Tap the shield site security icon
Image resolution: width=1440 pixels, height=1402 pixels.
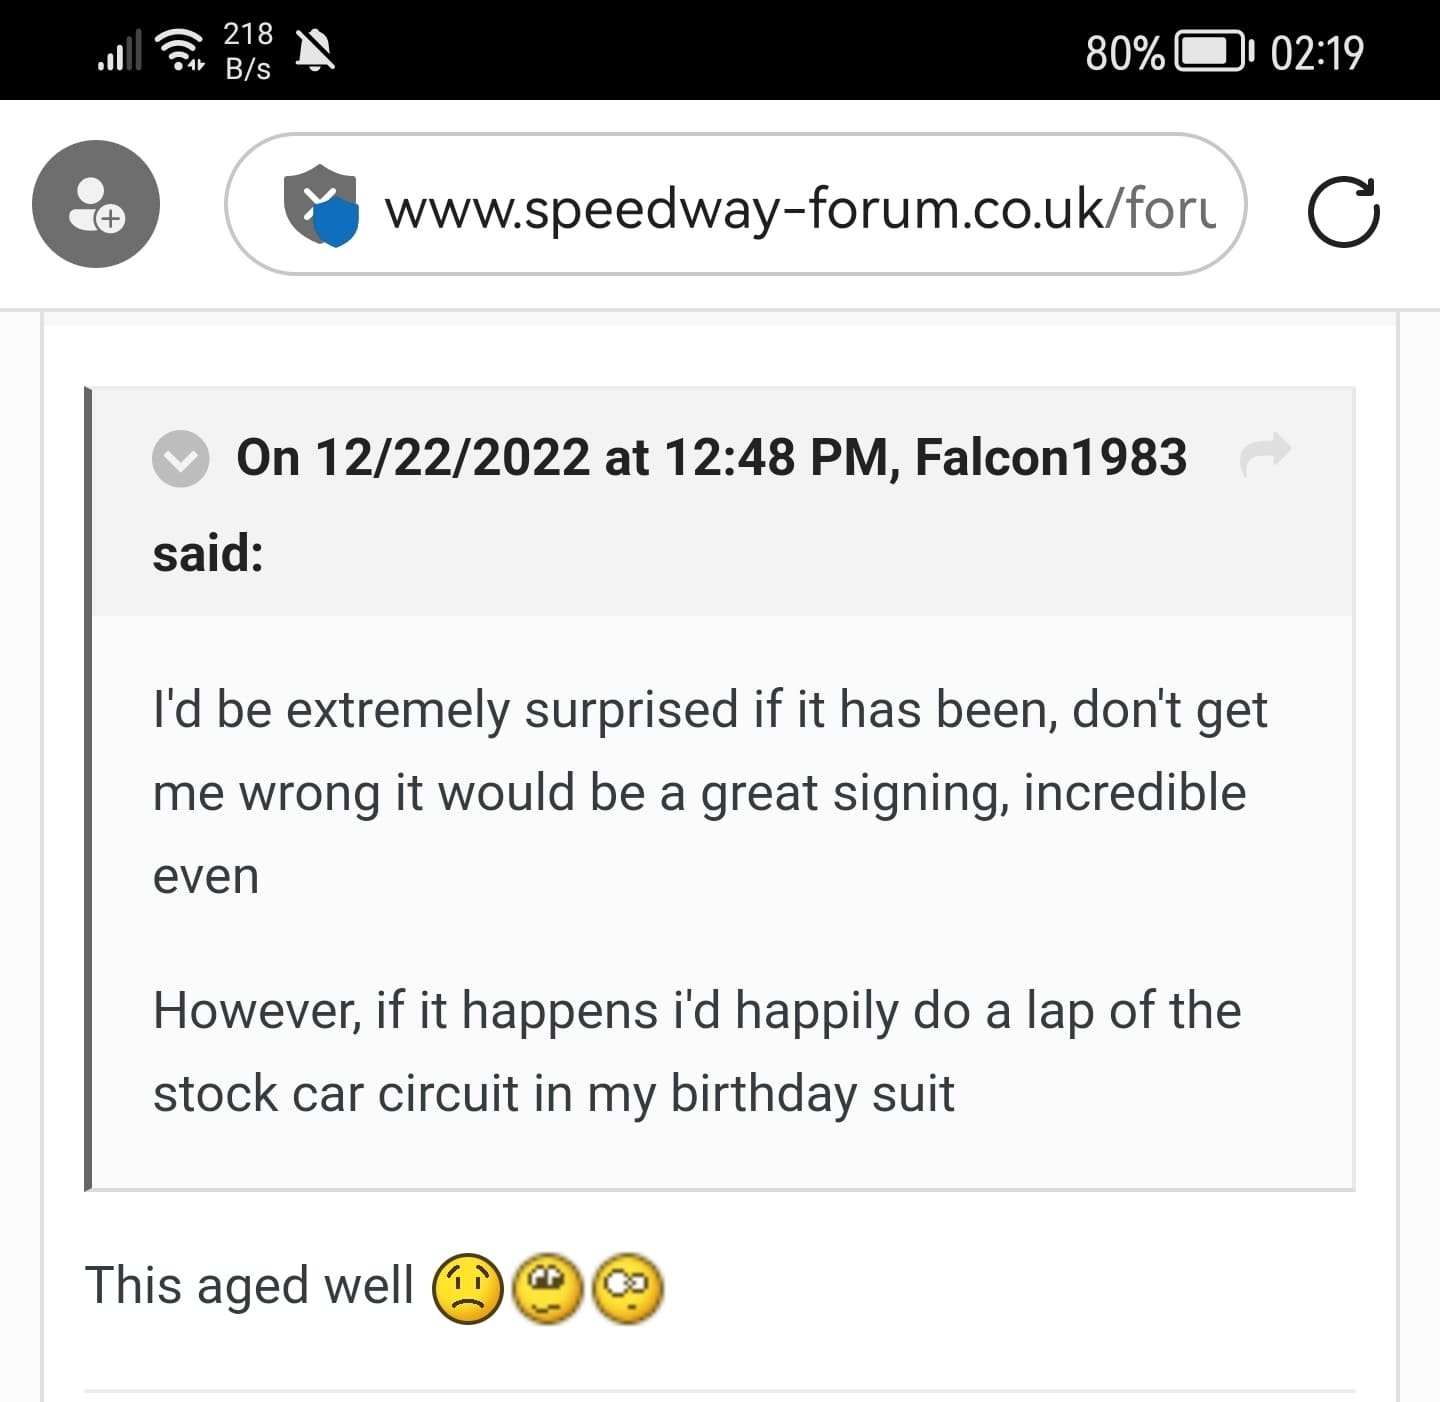[x=321, y=205]
